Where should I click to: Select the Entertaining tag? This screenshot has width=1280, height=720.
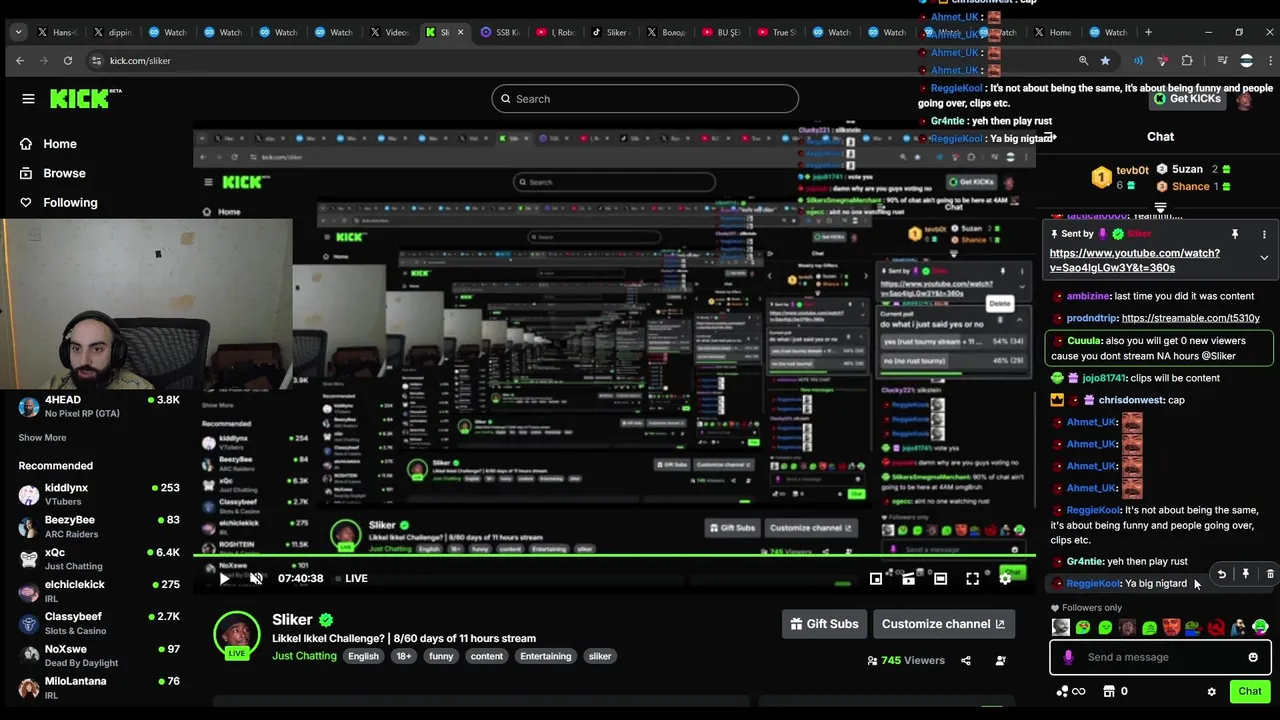point(545,656)
